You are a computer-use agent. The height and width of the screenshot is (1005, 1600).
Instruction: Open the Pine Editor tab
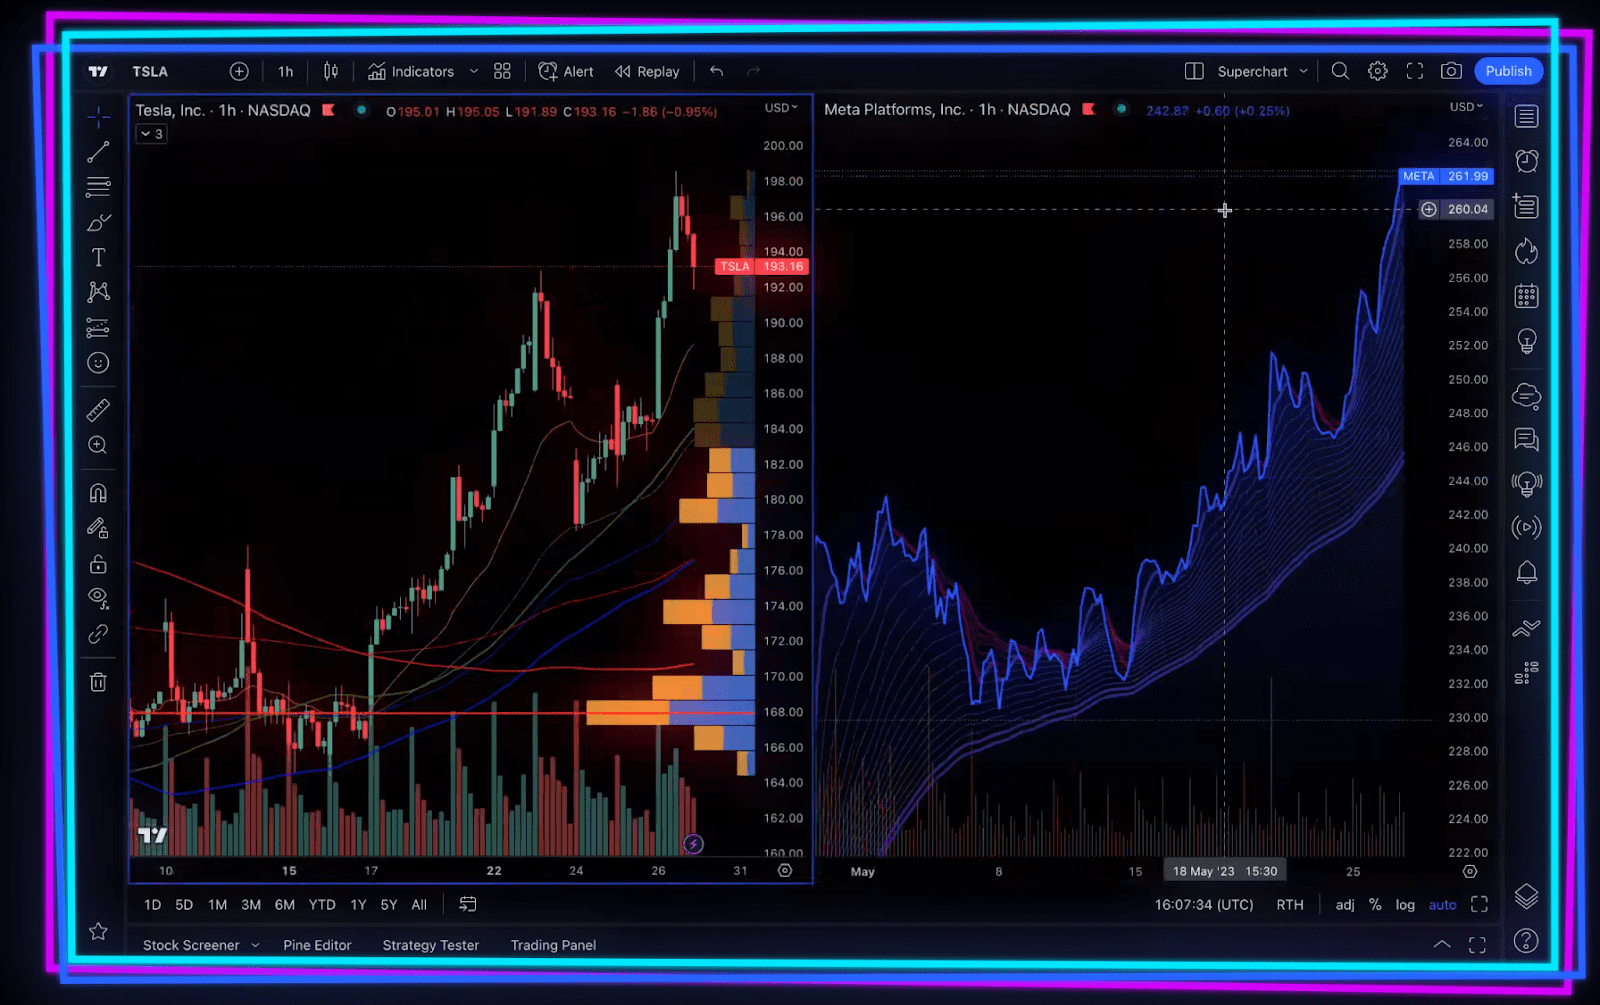(x=317, y=945)
